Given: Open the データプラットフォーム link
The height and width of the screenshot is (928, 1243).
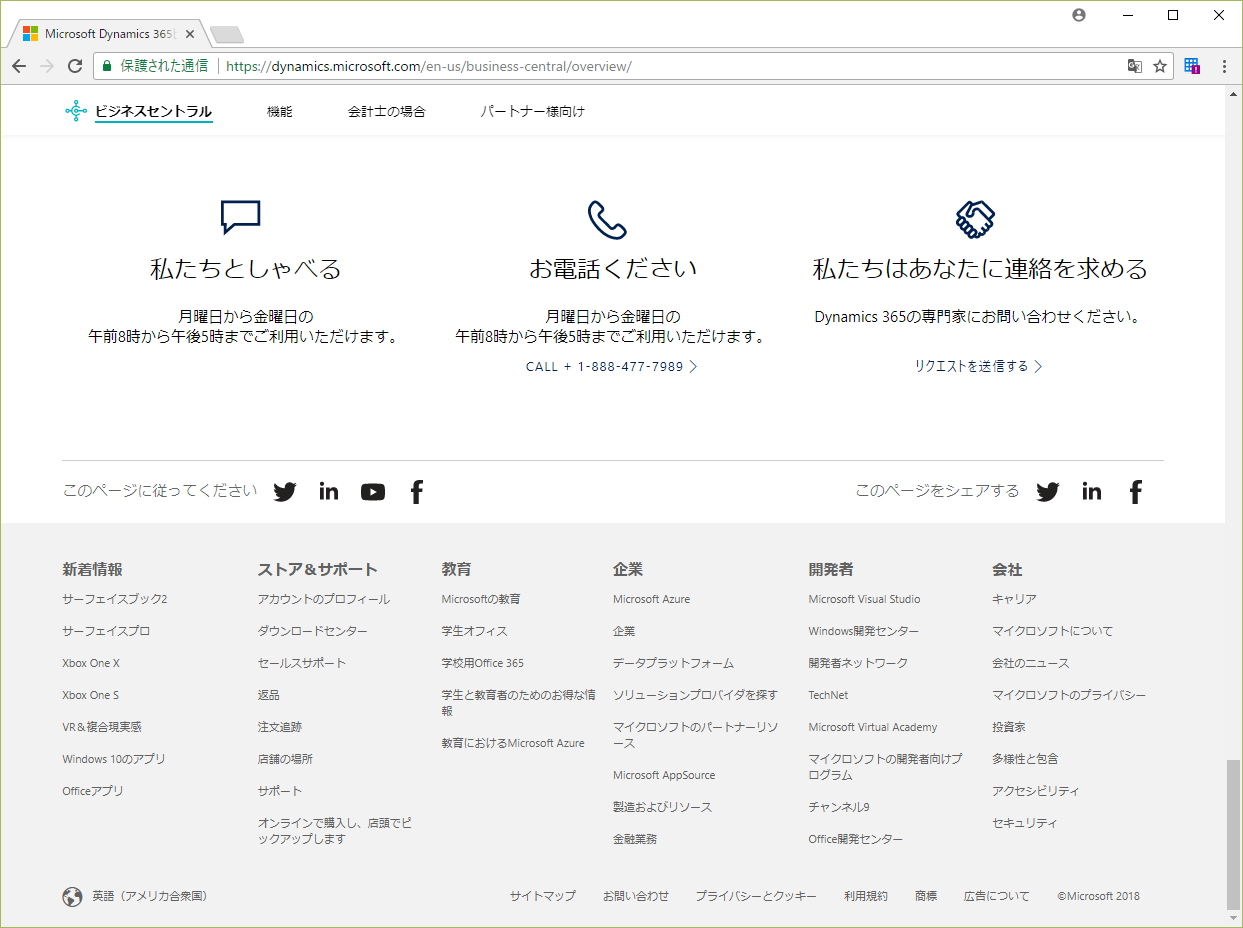Looking at the screenshot, I should [x=673, y=663].
